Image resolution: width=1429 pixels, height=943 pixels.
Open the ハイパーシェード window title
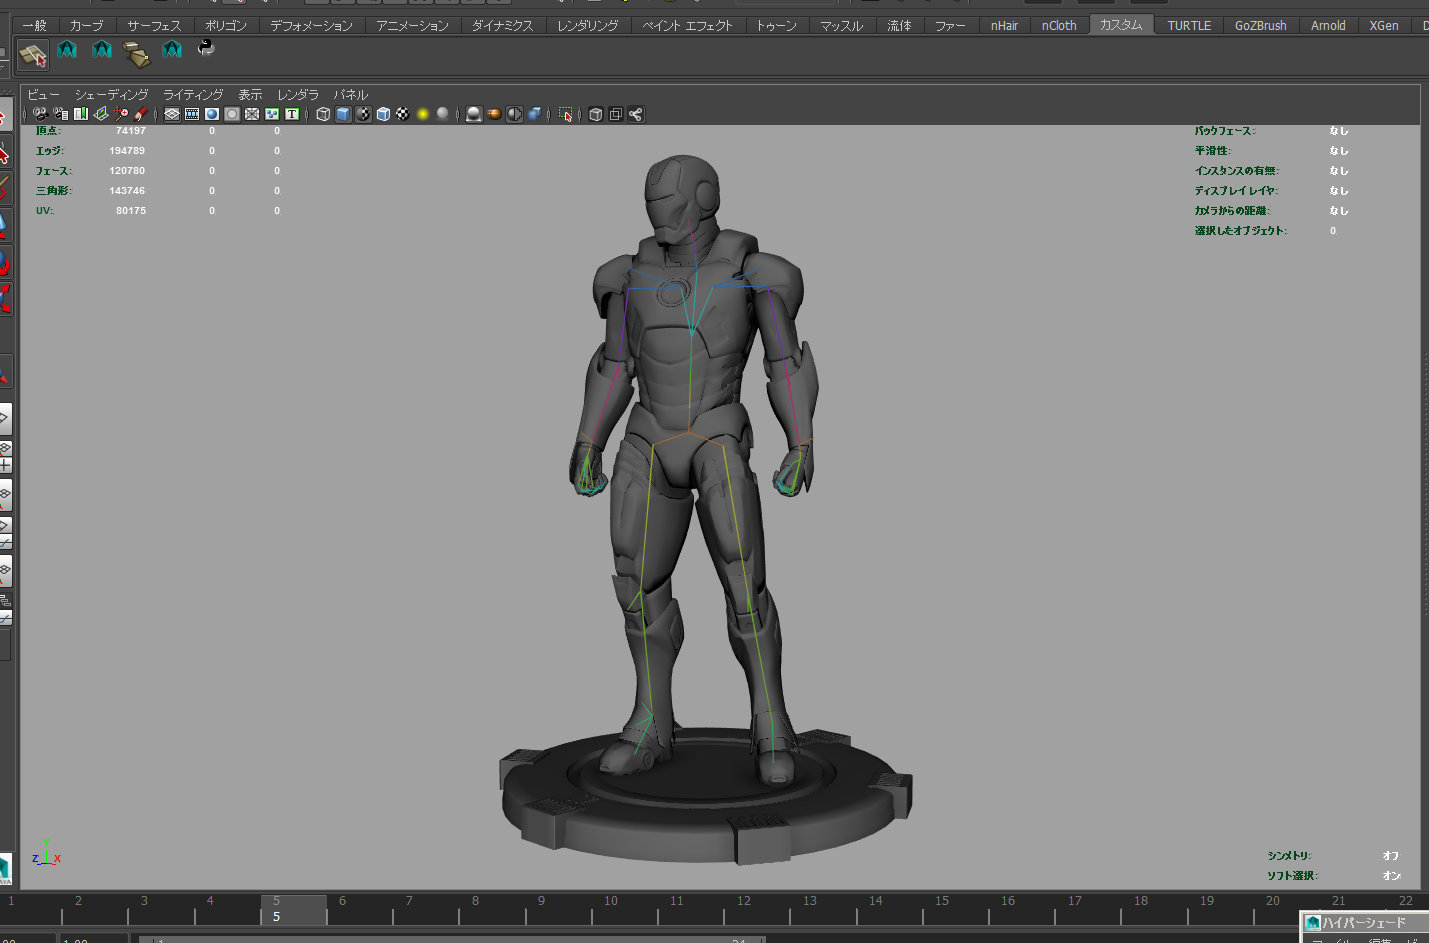tap(1364, 922)
